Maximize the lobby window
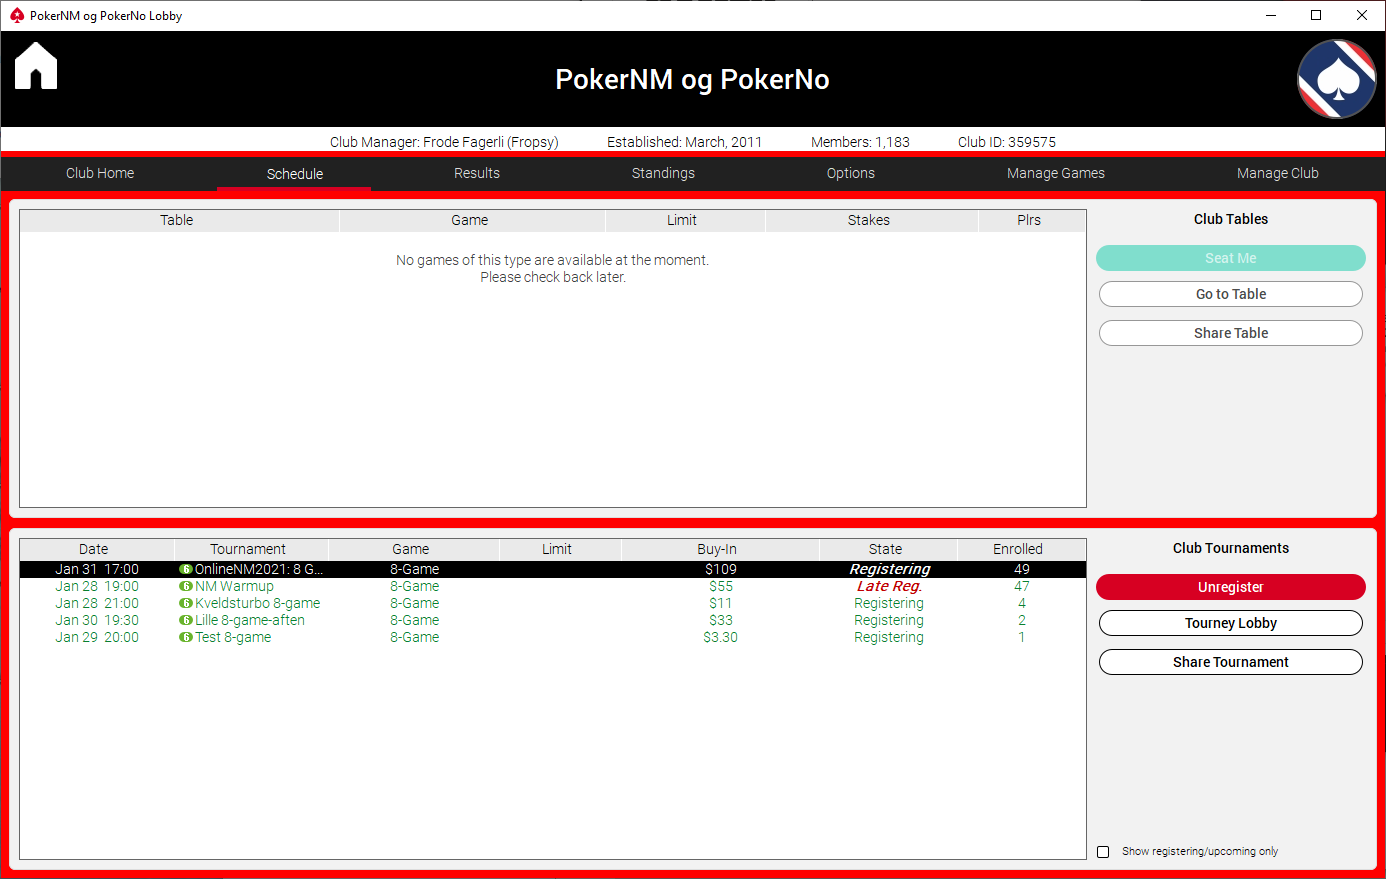Image resolution: width=1386 pixels, height=879 pixels. tap(1316, 15)
